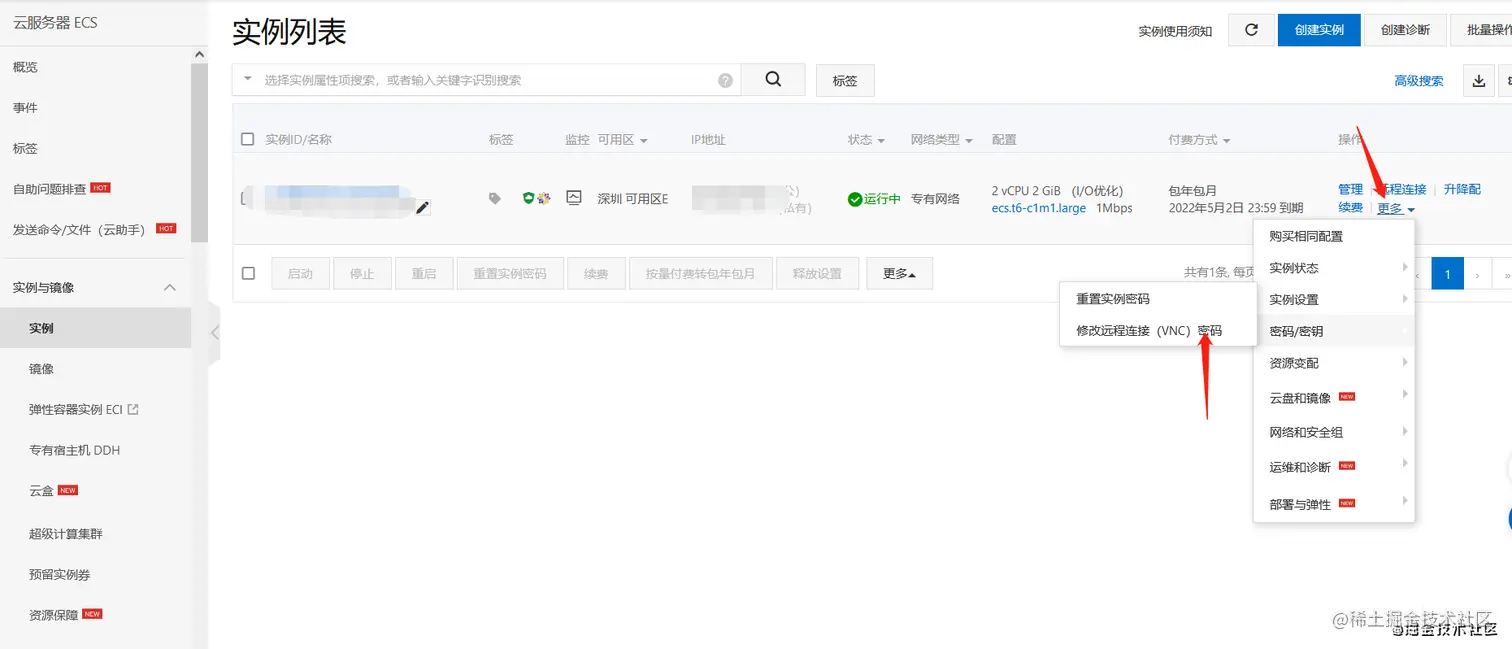Click the 管理 link in the instance row
Image resolution: width=1512 pixels, height=649 pixels.
coord(1350,189)
